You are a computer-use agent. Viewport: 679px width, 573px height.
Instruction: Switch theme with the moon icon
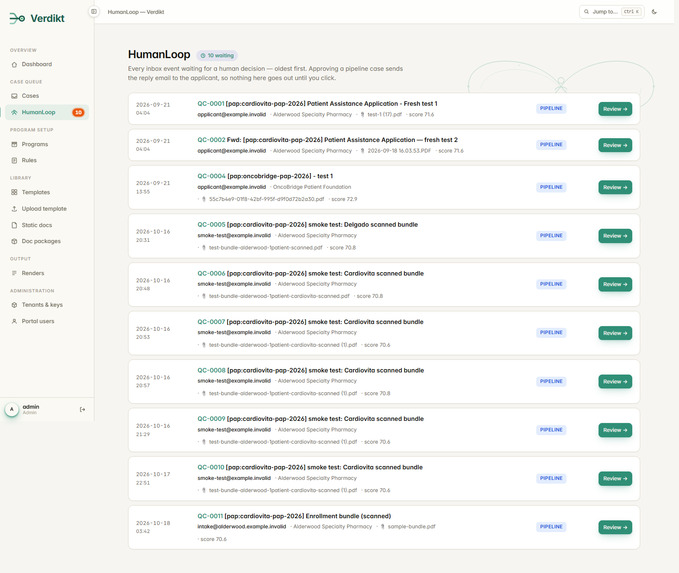click(654, 12)
